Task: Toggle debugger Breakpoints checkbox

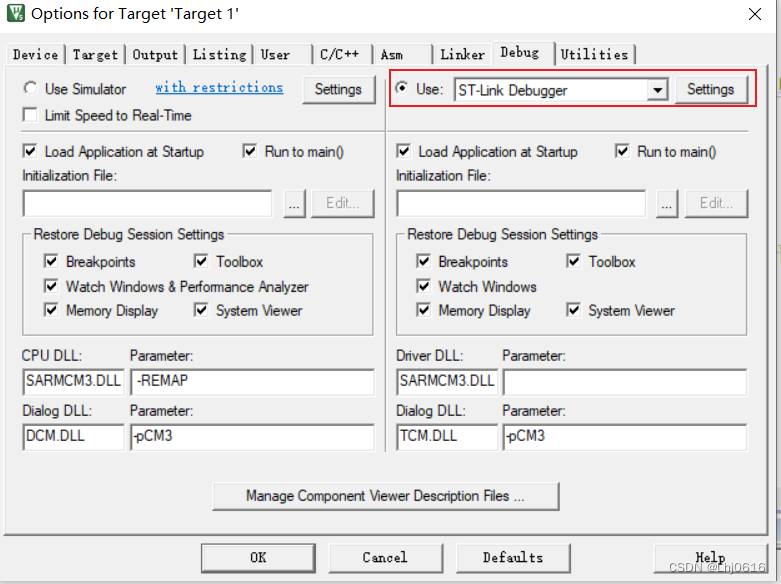Action: tap(423, 261)
